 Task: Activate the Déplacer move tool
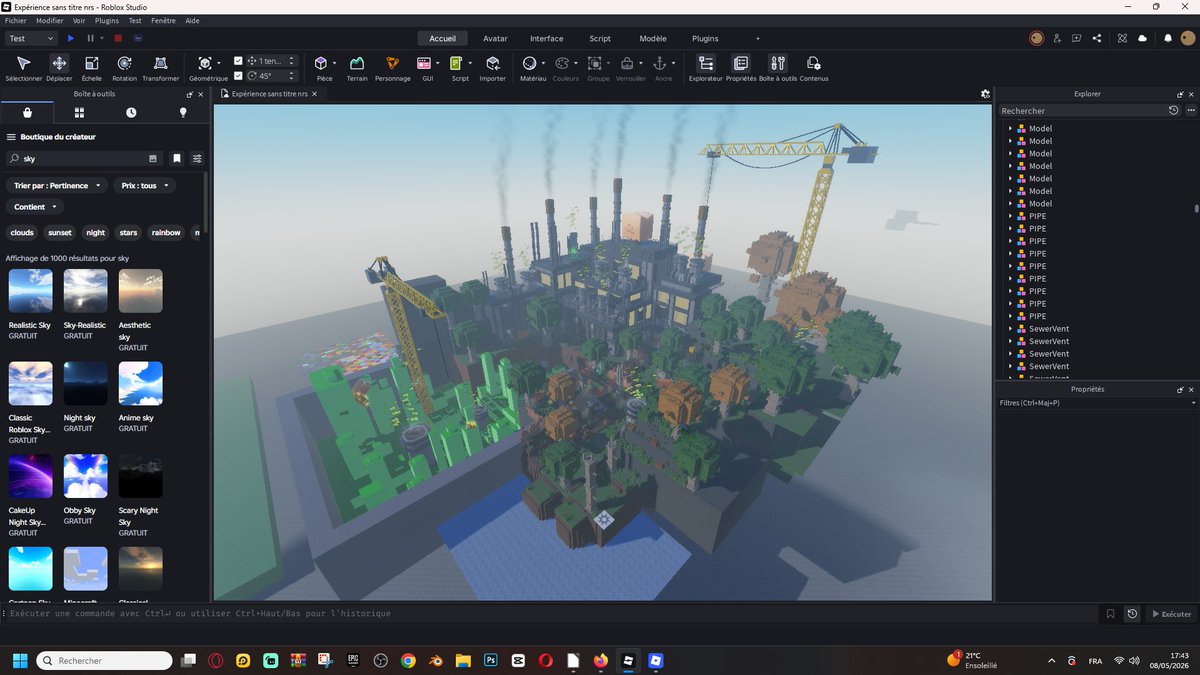point(59,68)
